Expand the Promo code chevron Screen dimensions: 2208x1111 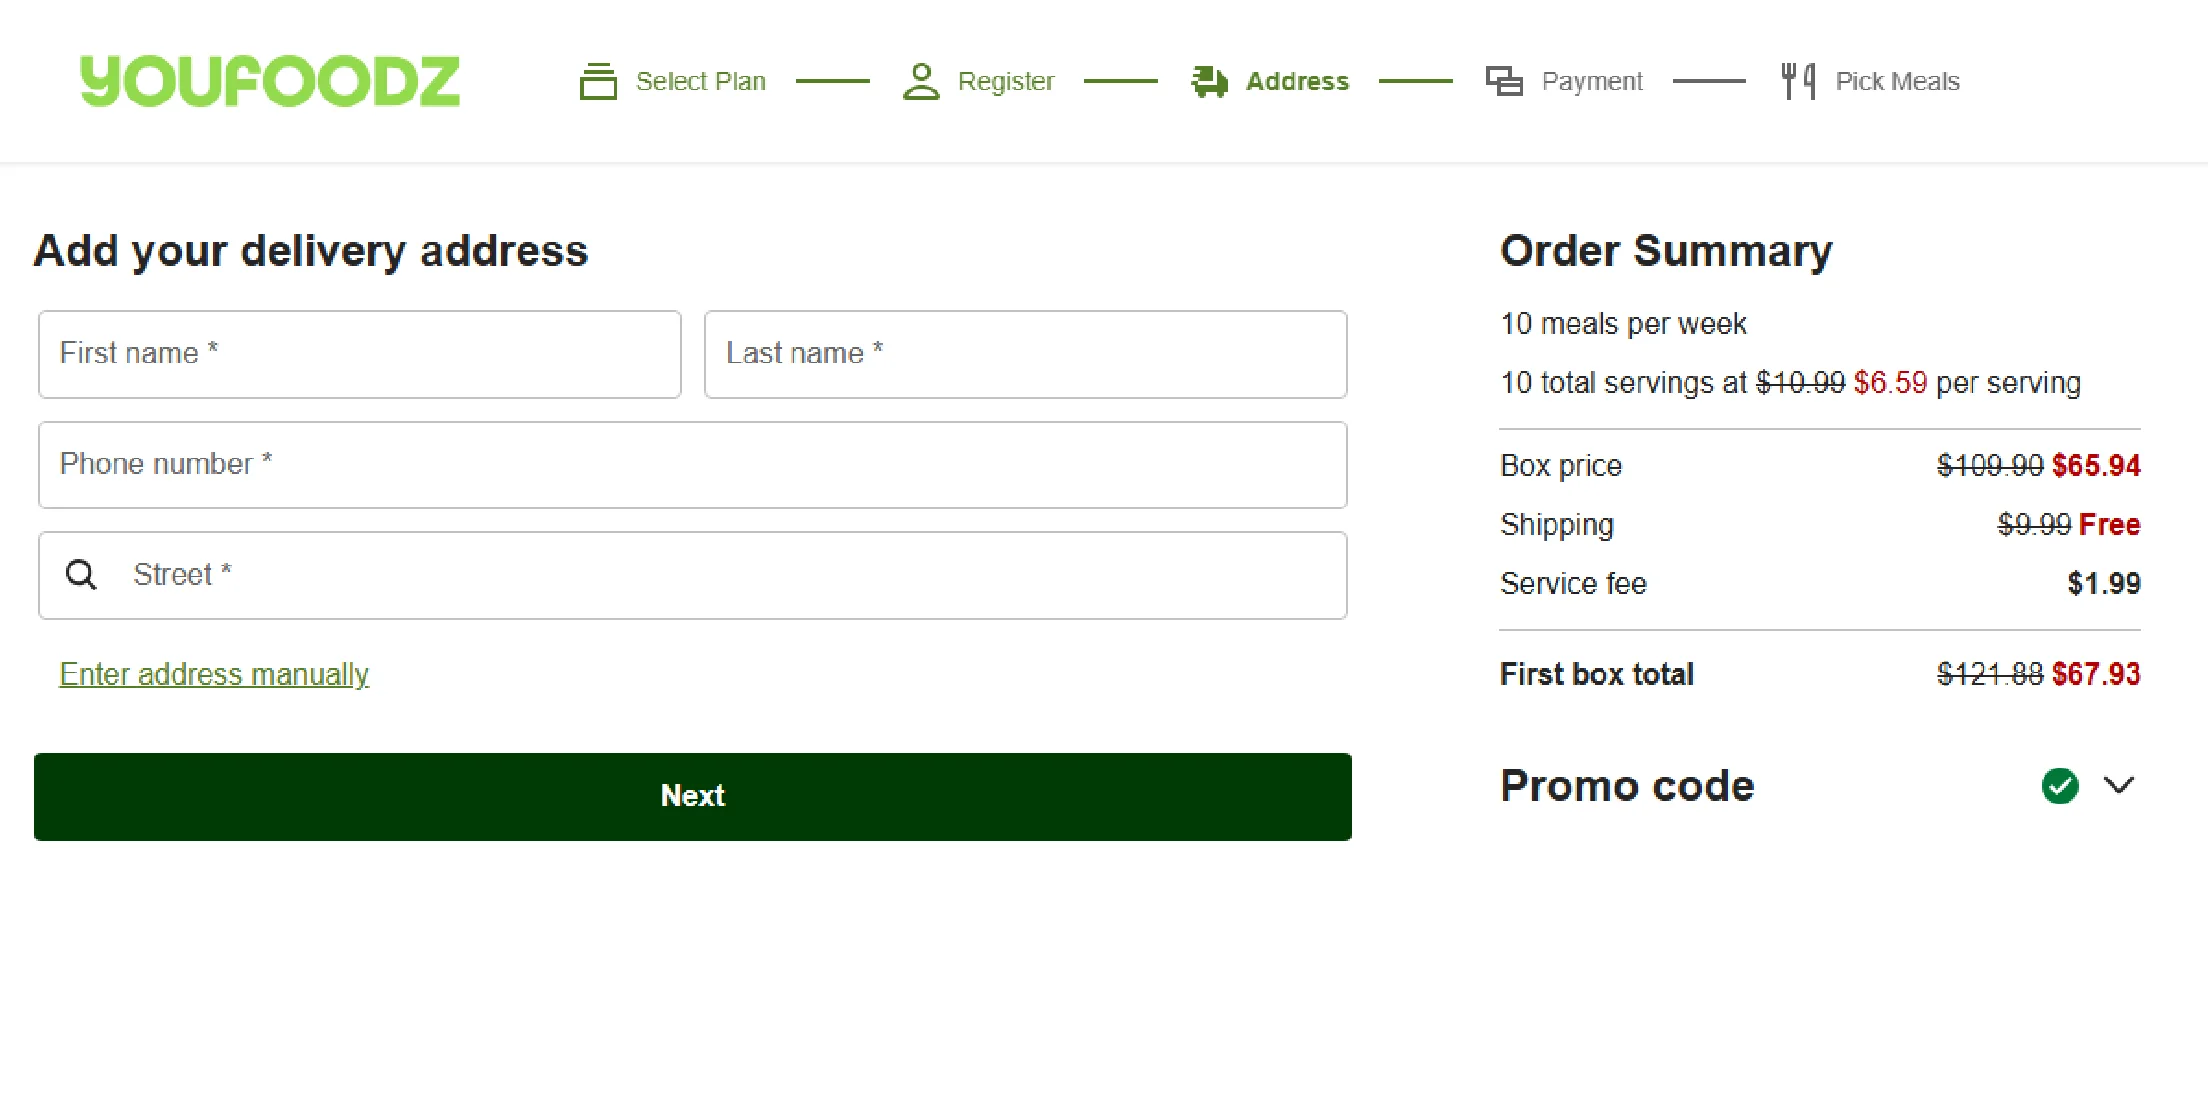coord(2119,785)
